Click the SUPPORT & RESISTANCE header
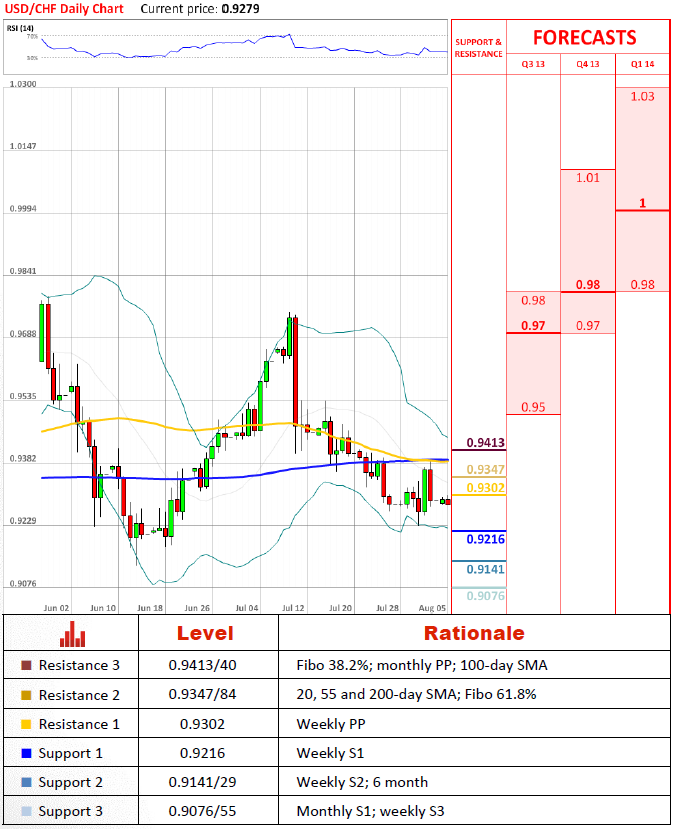Image resolution: width=674 pixels, height=829 pixels. tap(478, 48)
